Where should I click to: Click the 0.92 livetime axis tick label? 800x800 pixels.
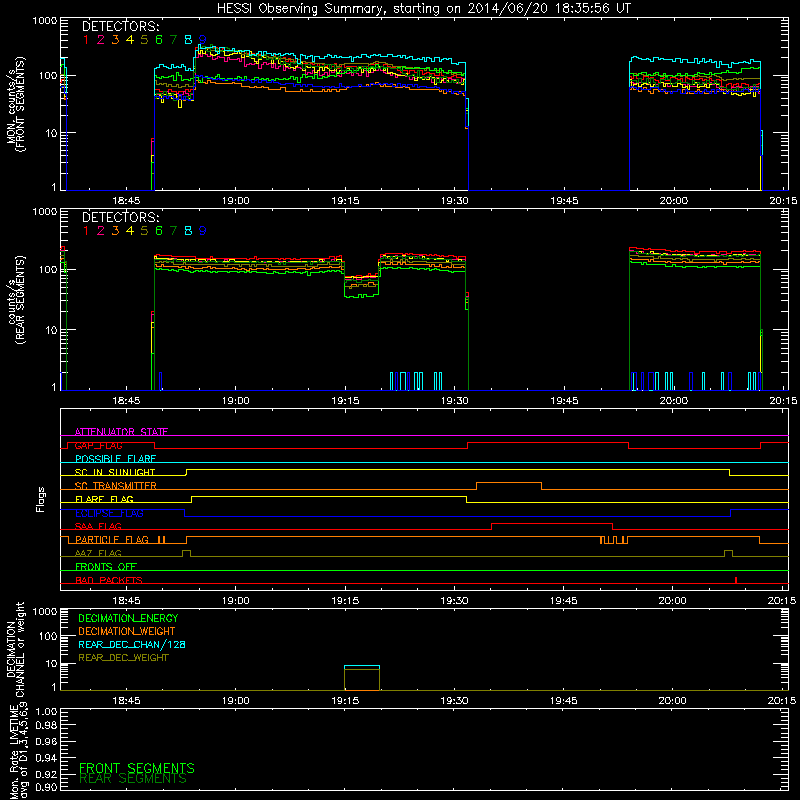(46, 773)
